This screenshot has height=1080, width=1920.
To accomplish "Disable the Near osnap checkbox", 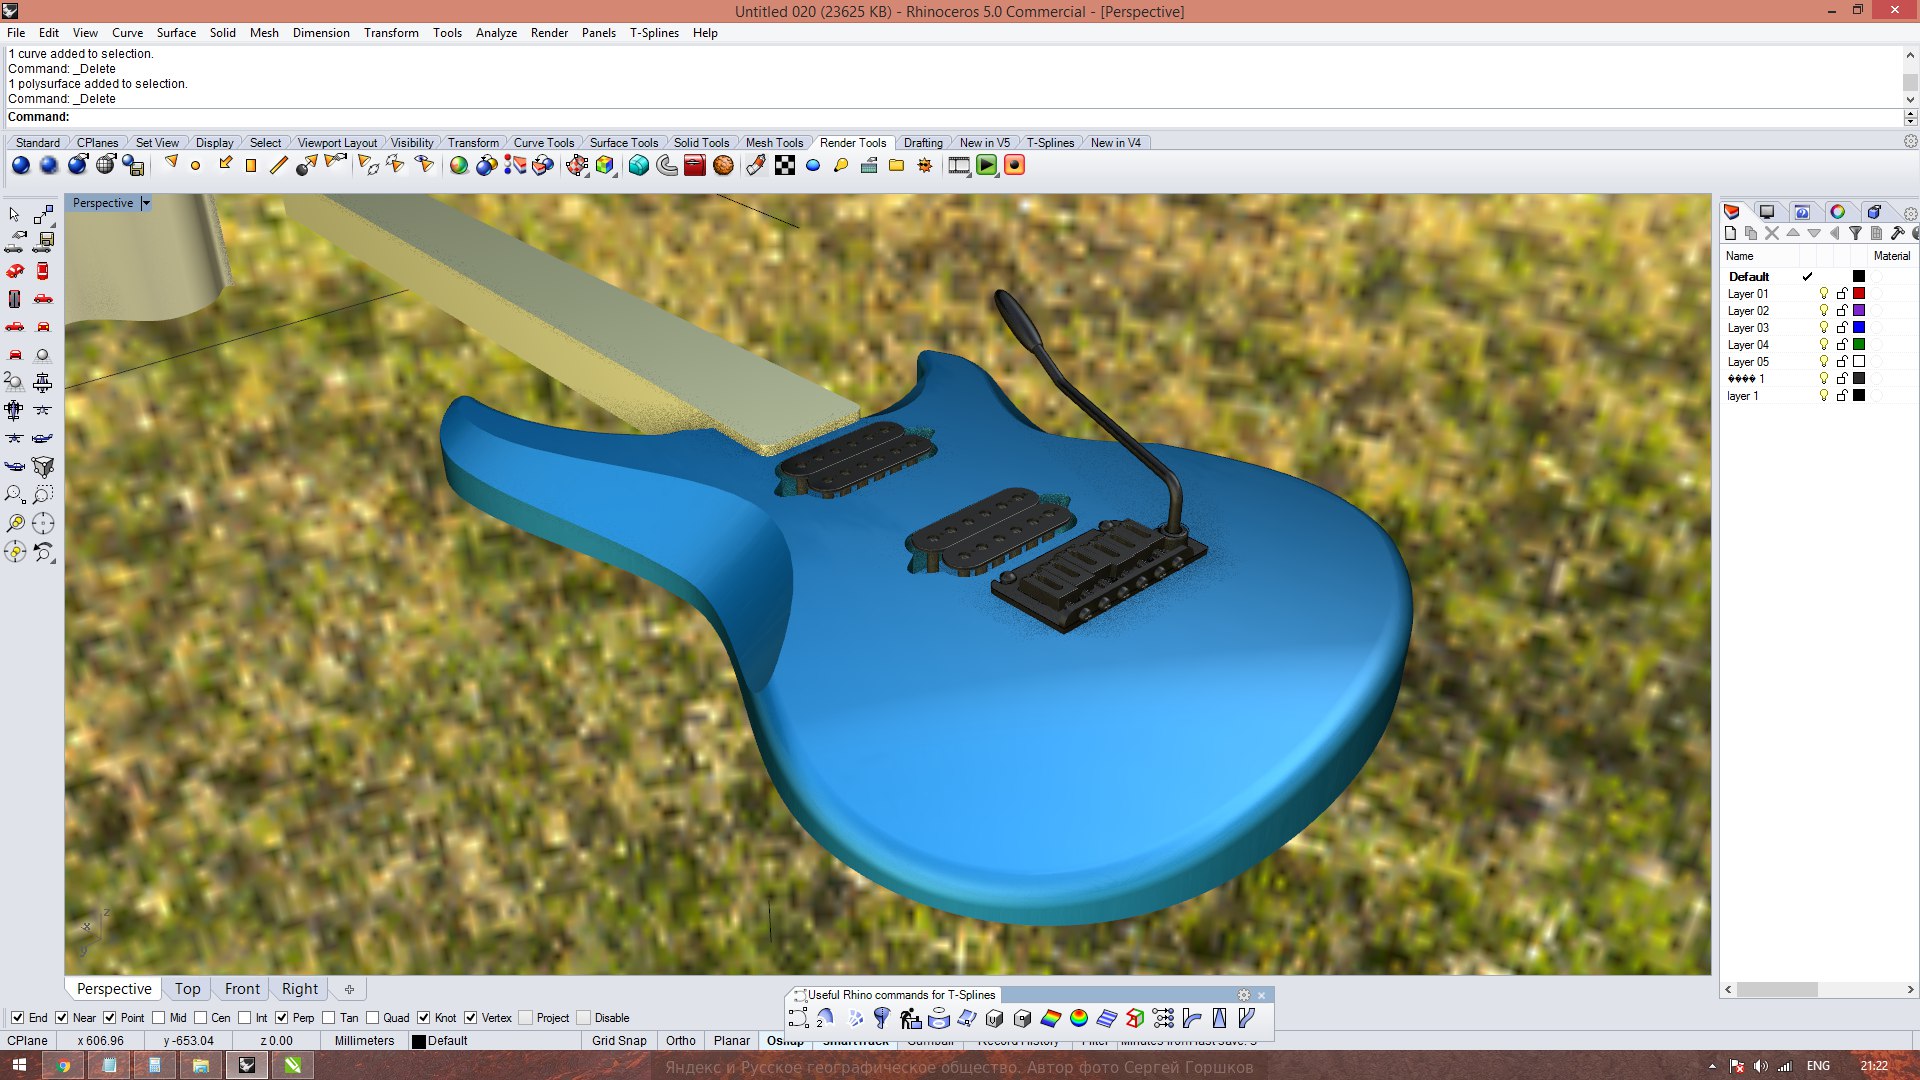I will [x=62, y=1018].
